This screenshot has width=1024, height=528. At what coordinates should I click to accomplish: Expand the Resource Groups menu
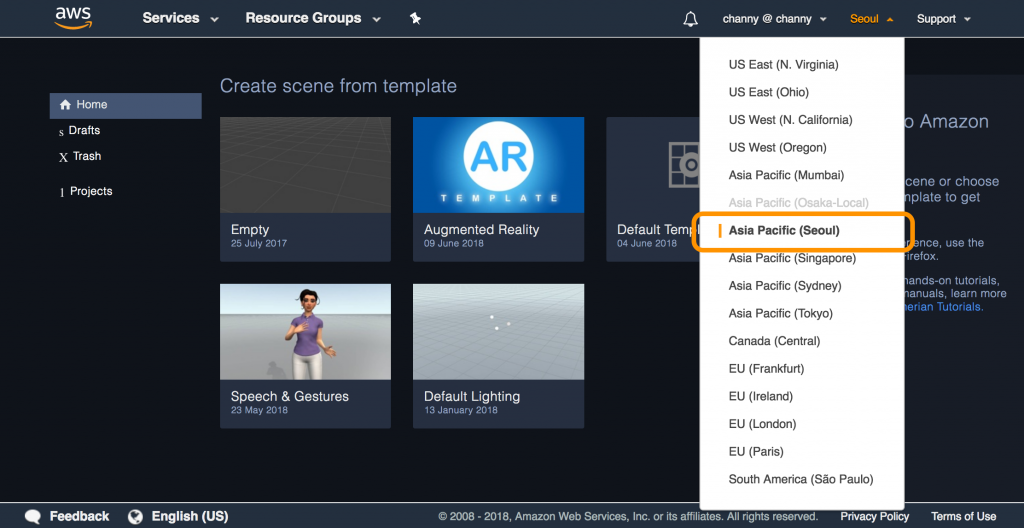[x=313, y=18]
